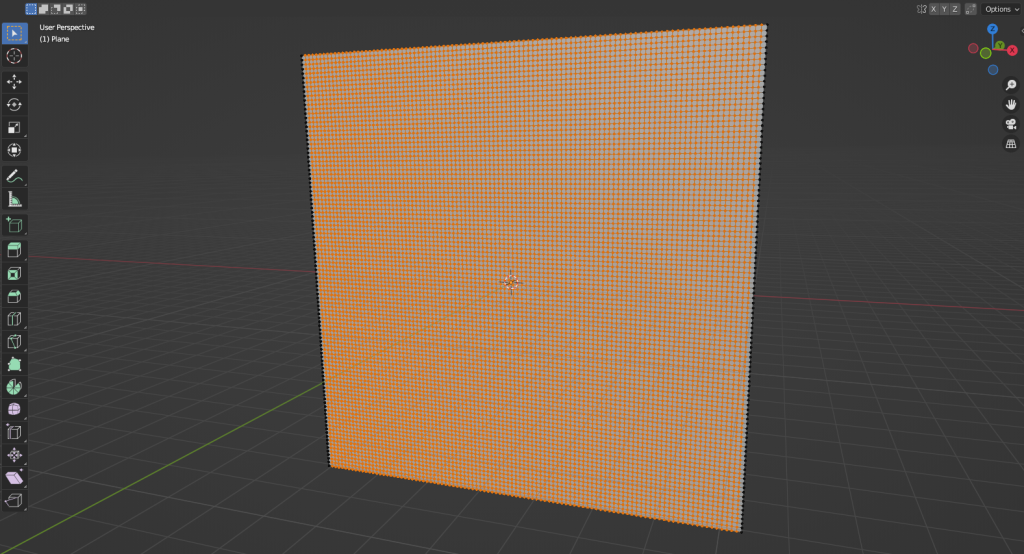Select the Edge Slide tool
Image resolution: width=1024 pixels, height=554 pixels.
click(x=14, y=432)
